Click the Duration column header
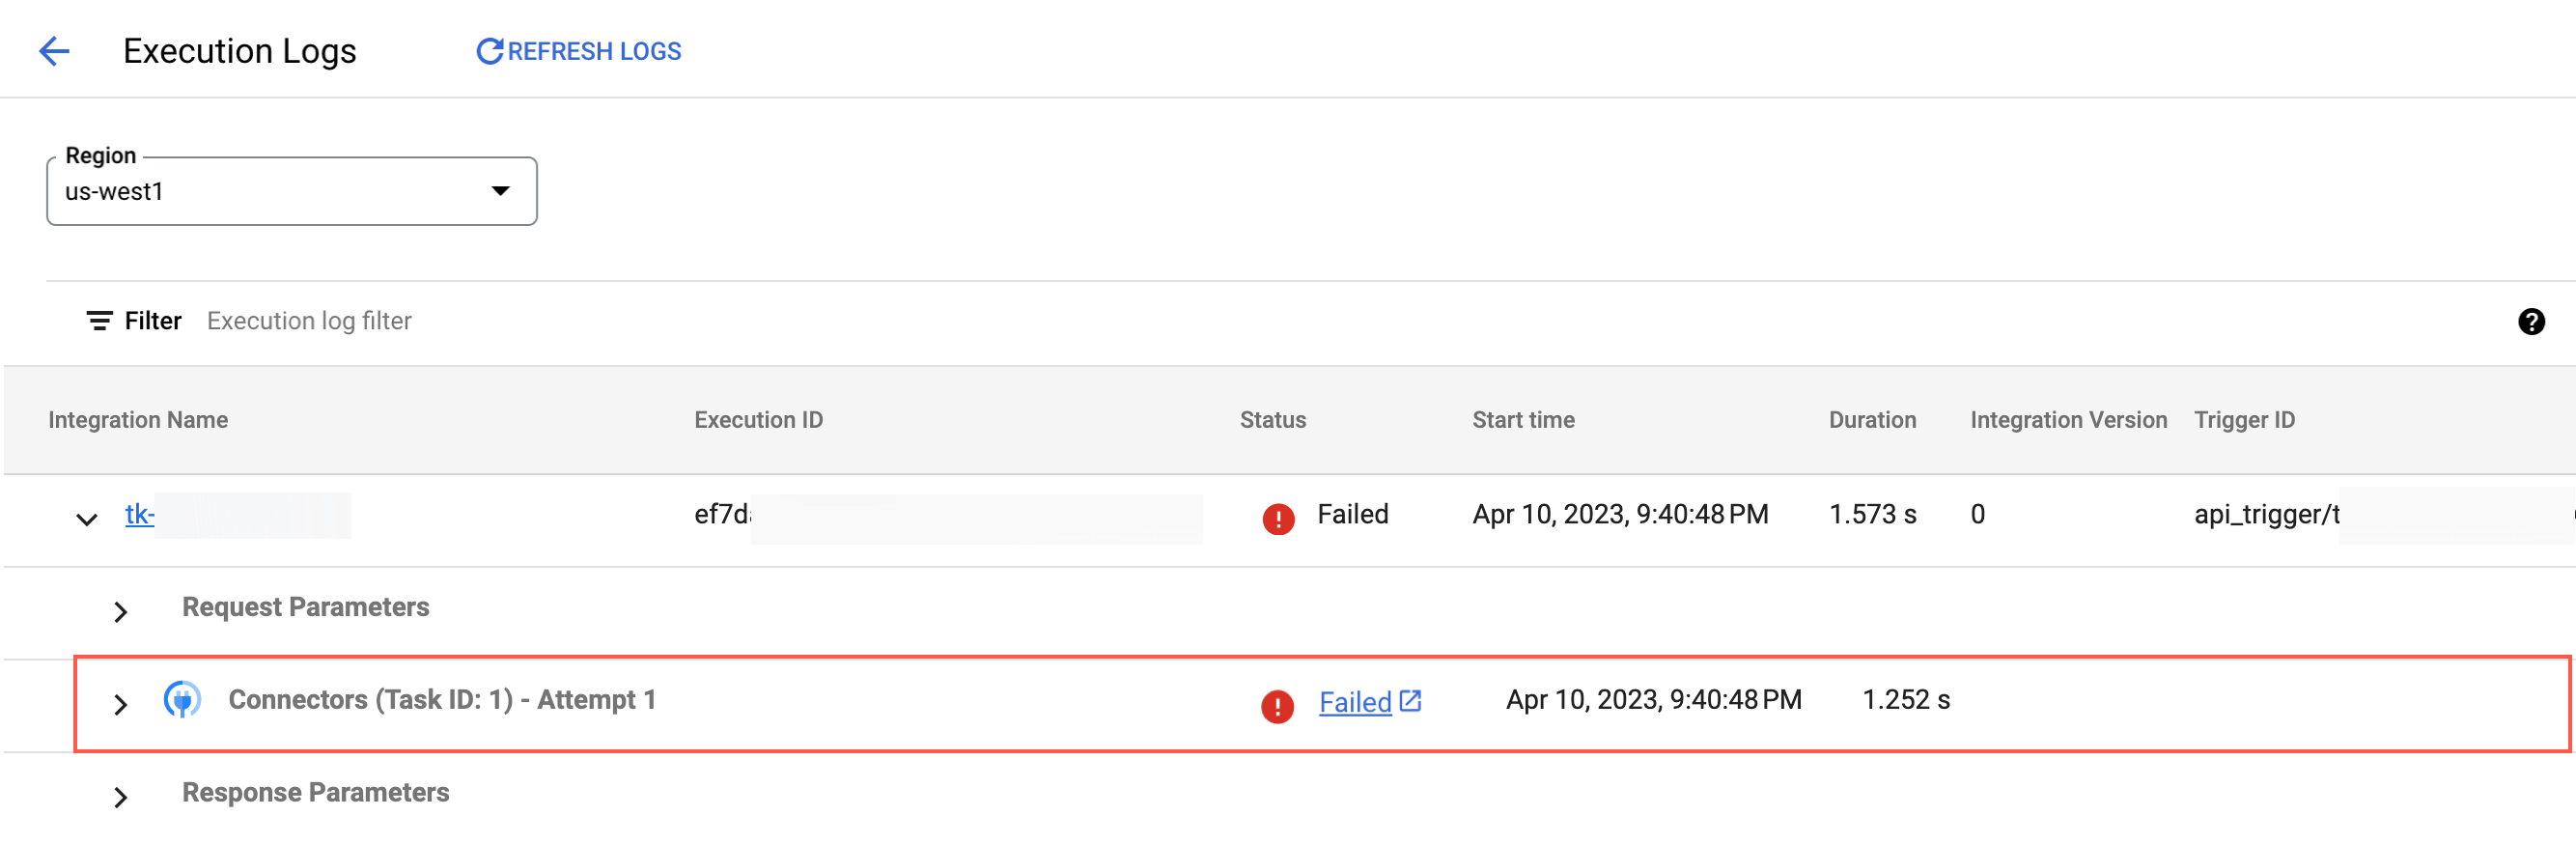2576x844 pixels. pos(1872,419)
